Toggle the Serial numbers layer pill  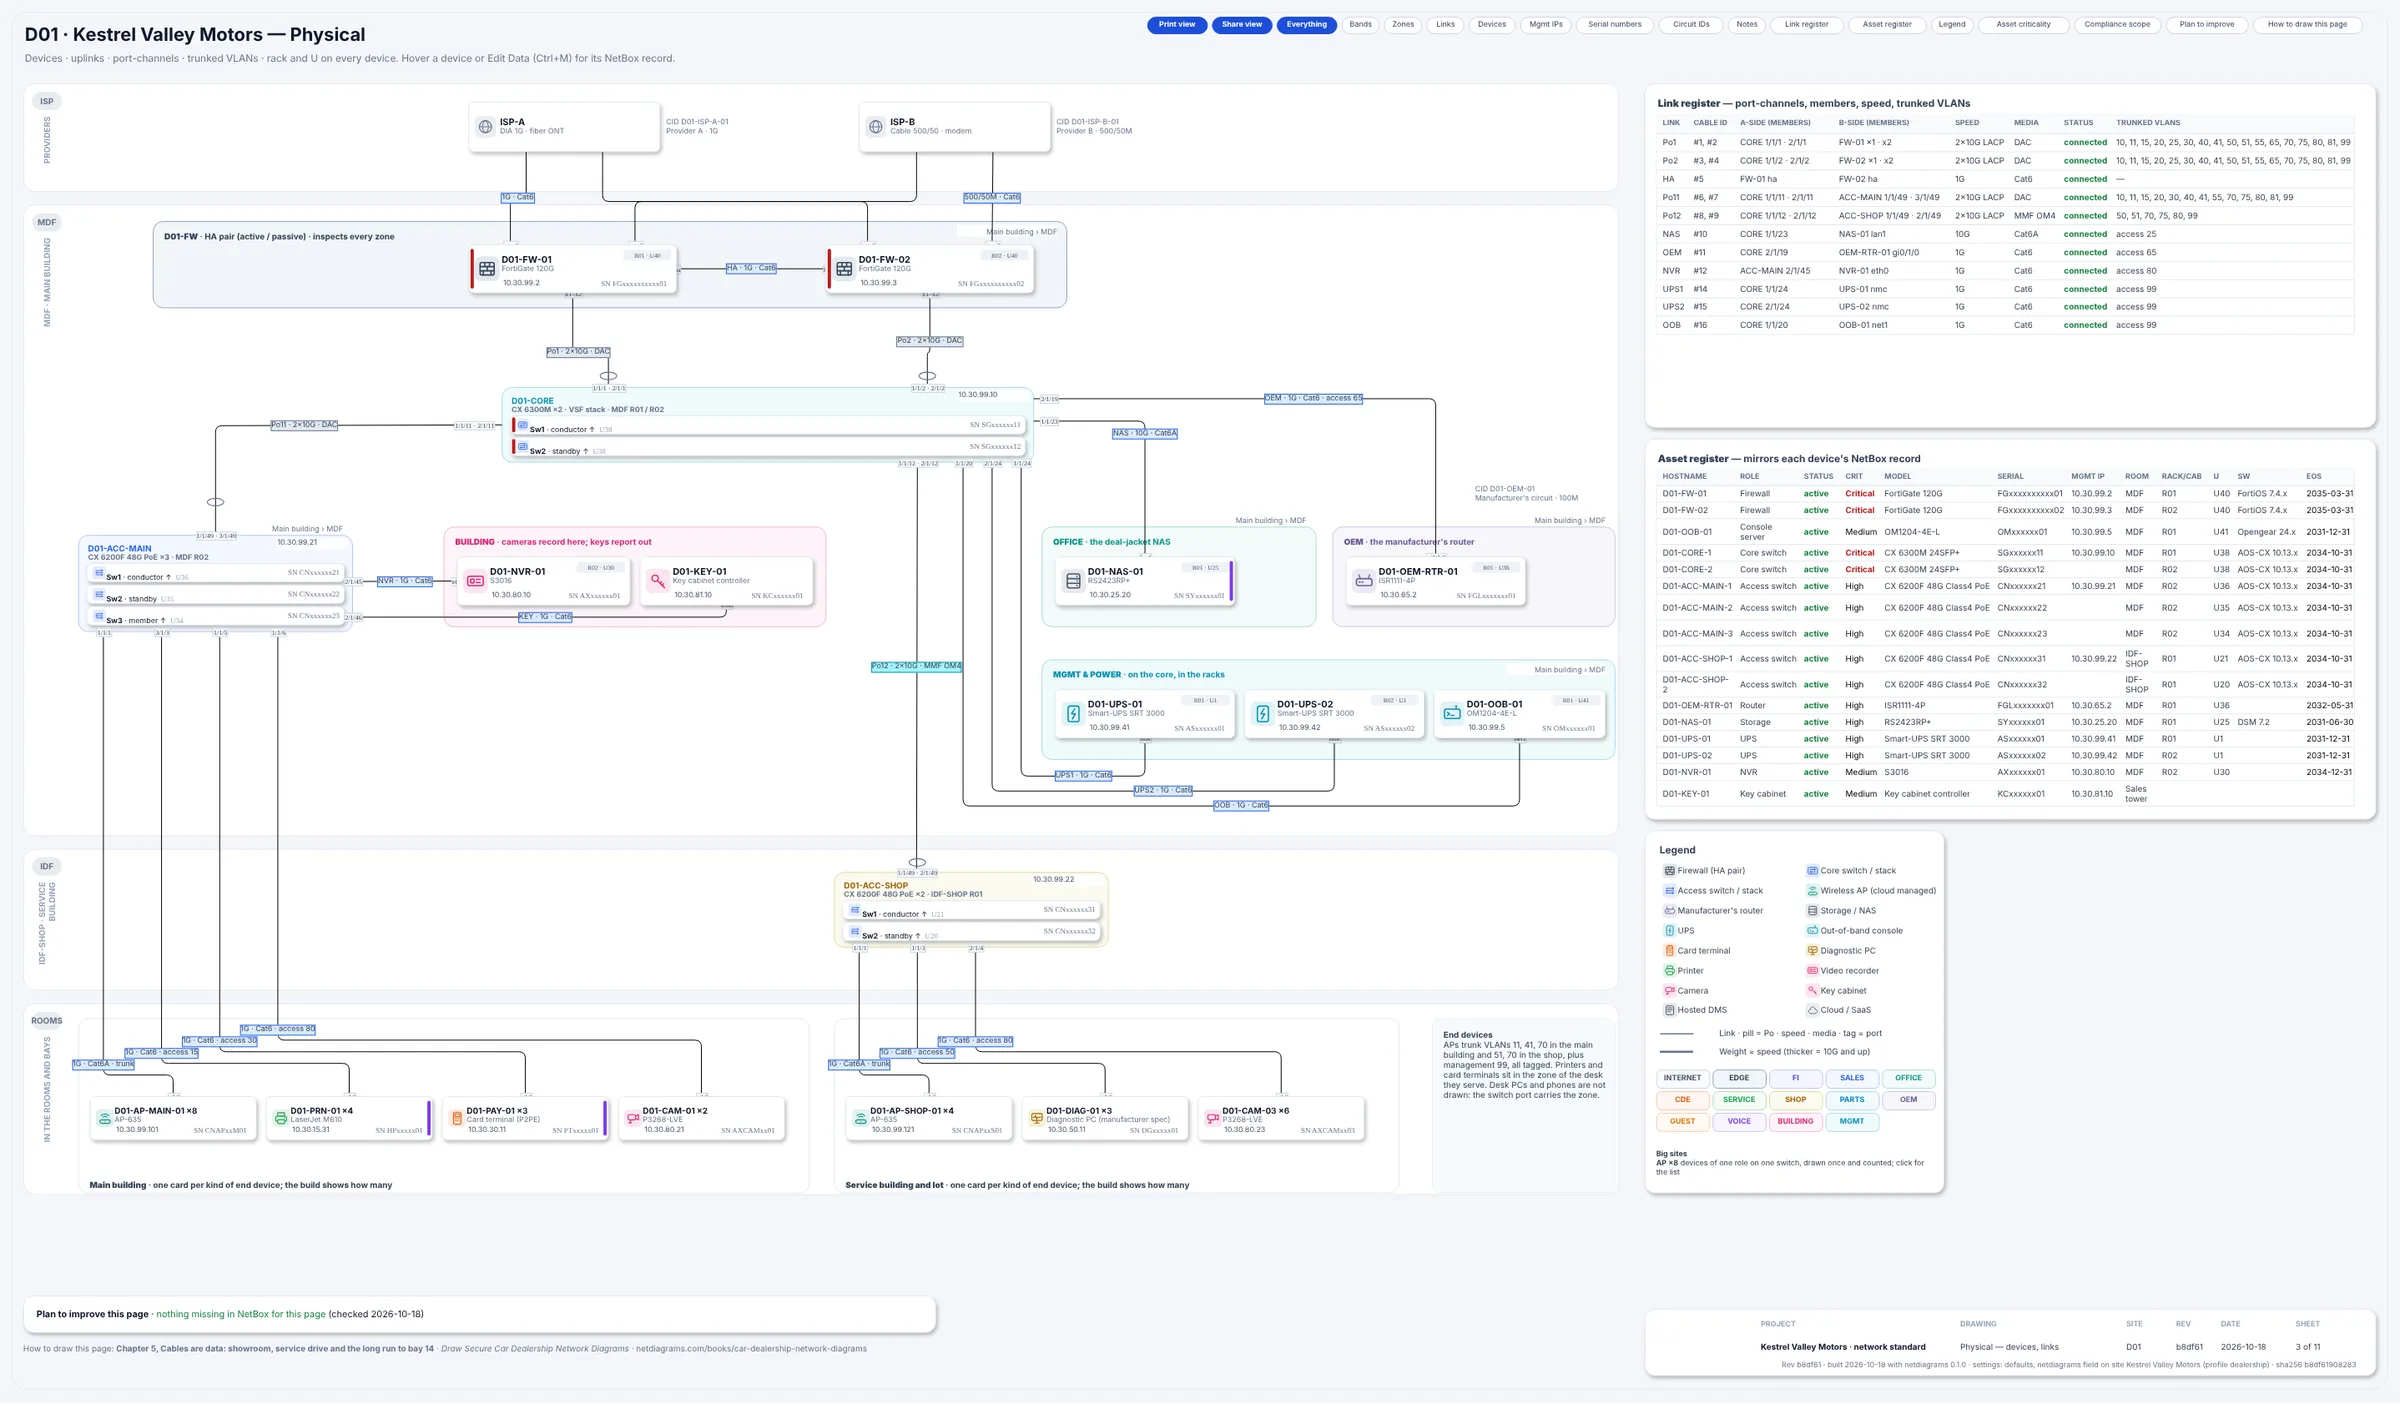coord(1614,25)
